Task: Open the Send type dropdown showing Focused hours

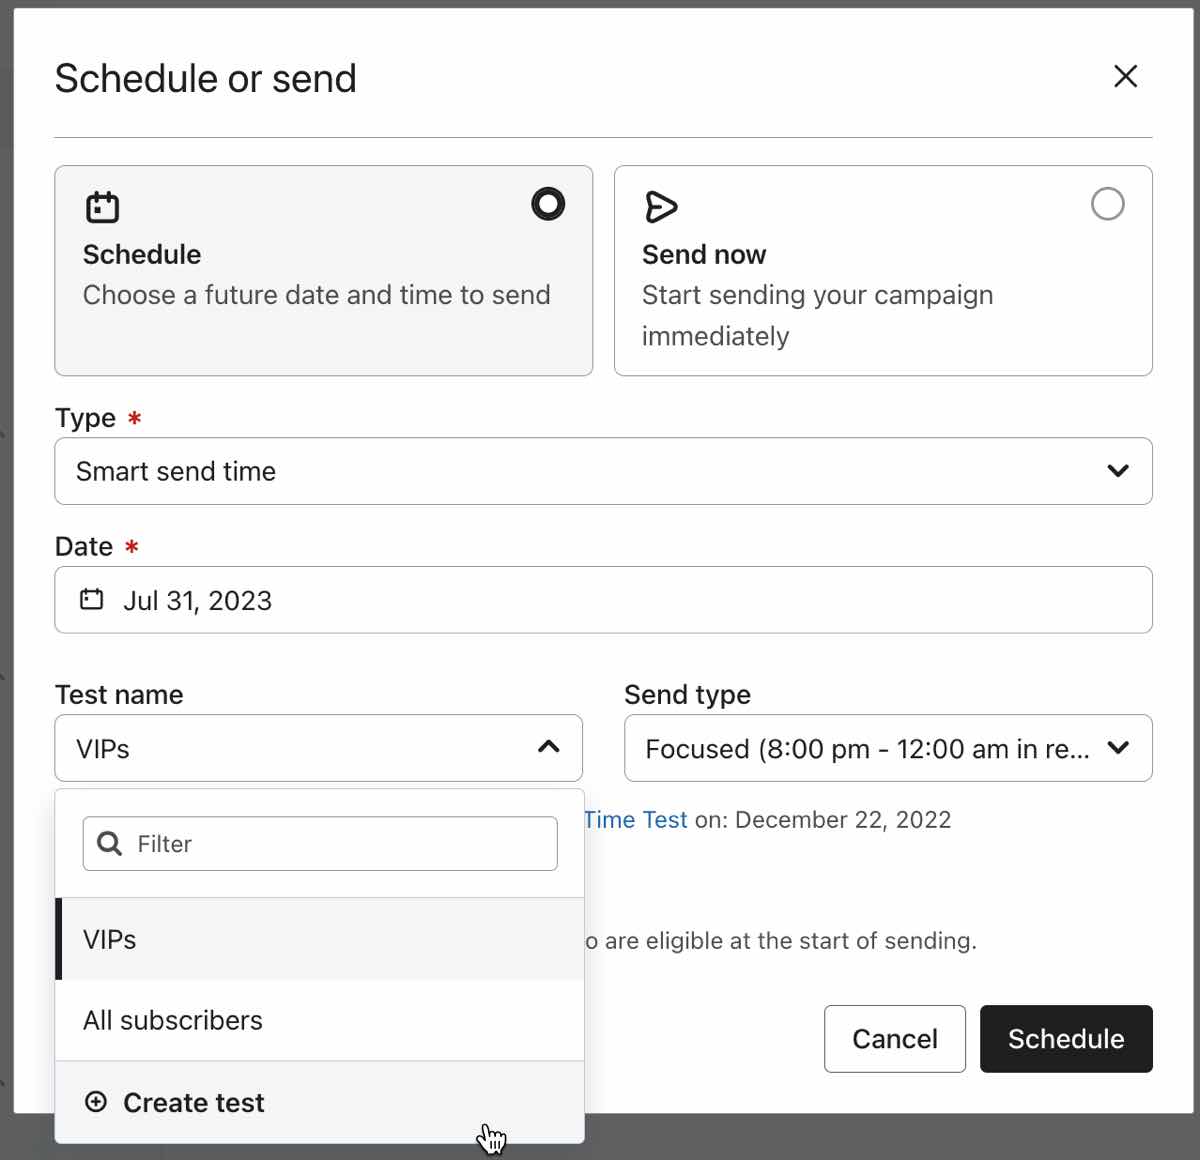Action: pos(887,748)
